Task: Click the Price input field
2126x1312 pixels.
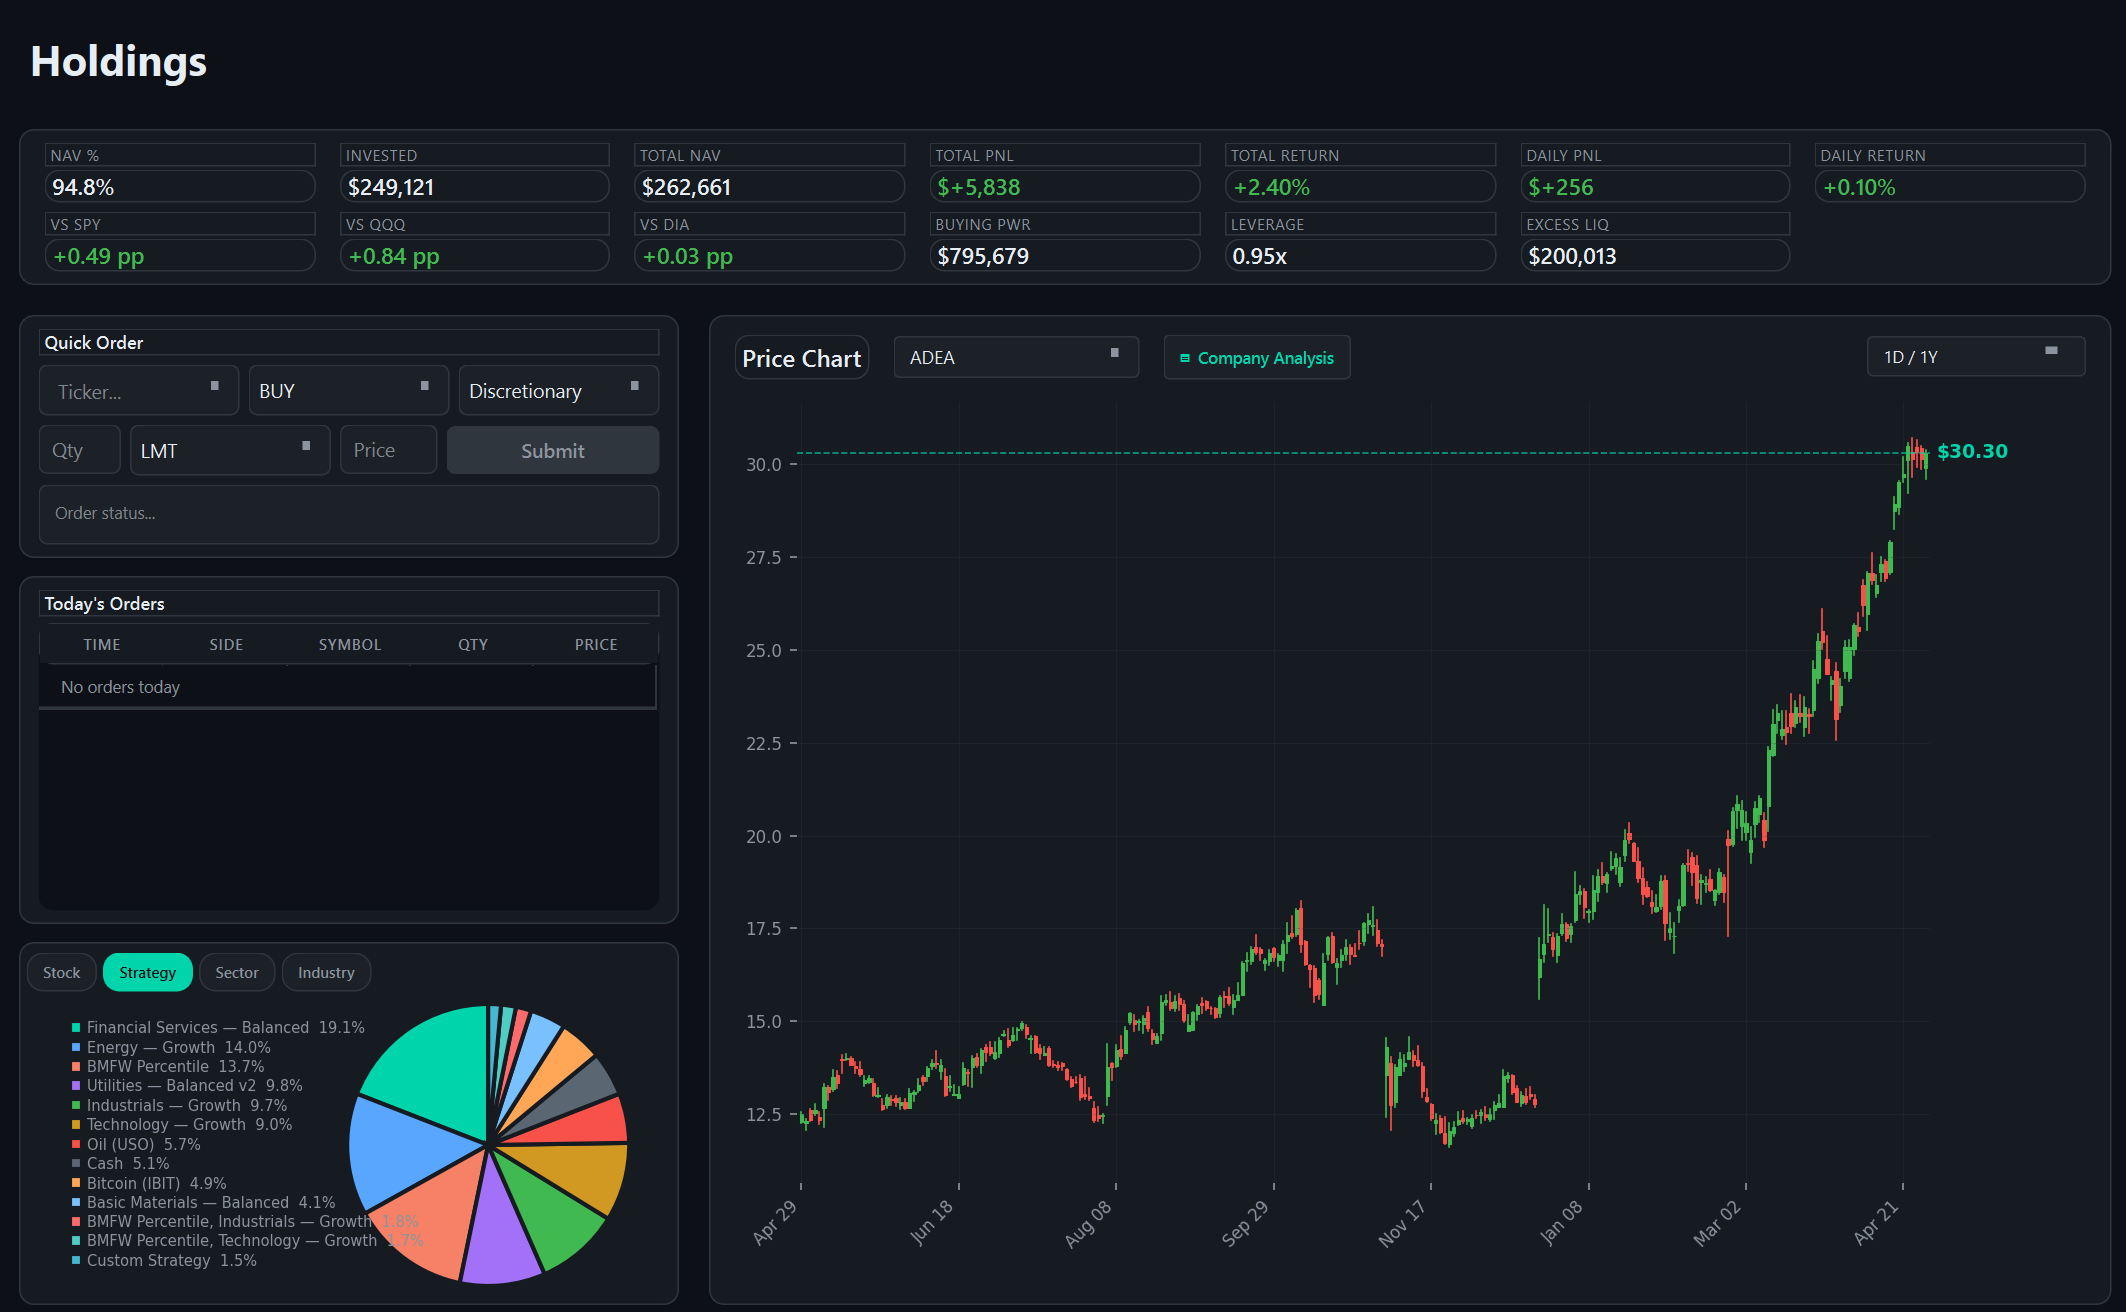Action: tap(388, 450)
